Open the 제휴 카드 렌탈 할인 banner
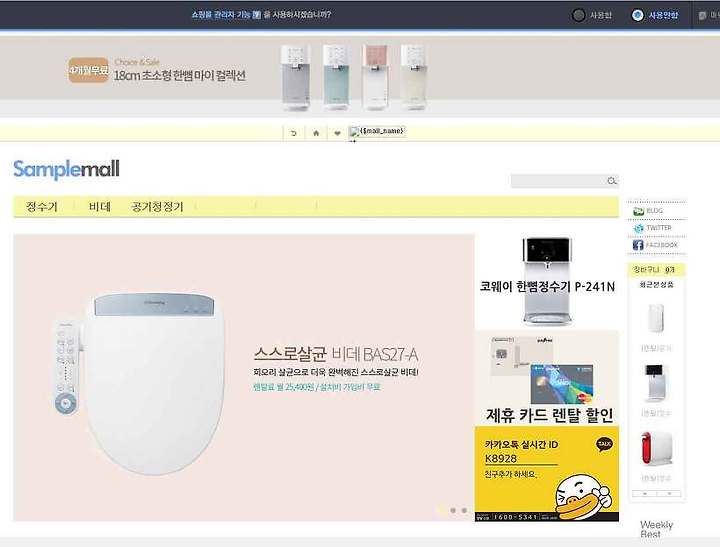Screen dimensions: 720x547 (547, 378)
